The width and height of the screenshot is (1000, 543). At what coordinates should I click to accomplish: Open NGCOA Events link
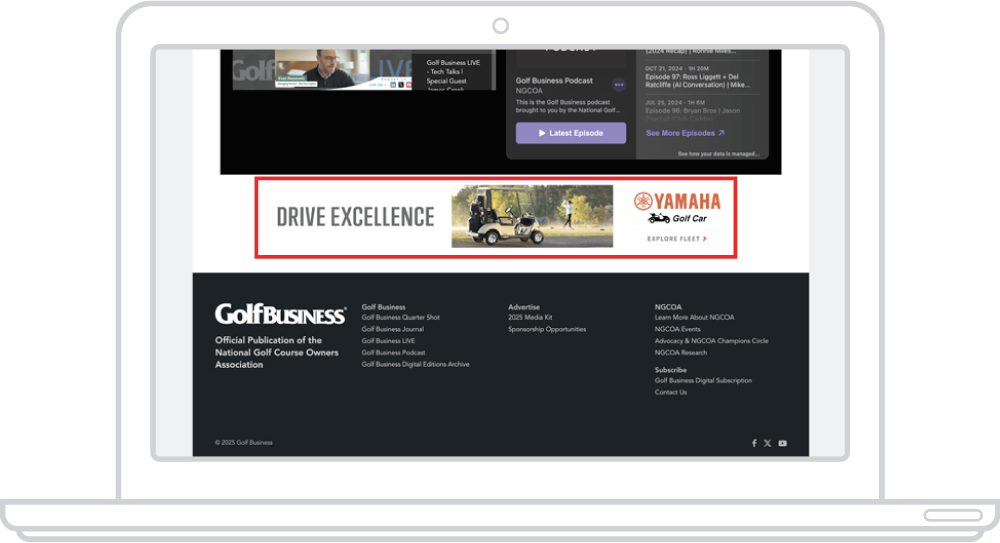(x=677, y=329)
